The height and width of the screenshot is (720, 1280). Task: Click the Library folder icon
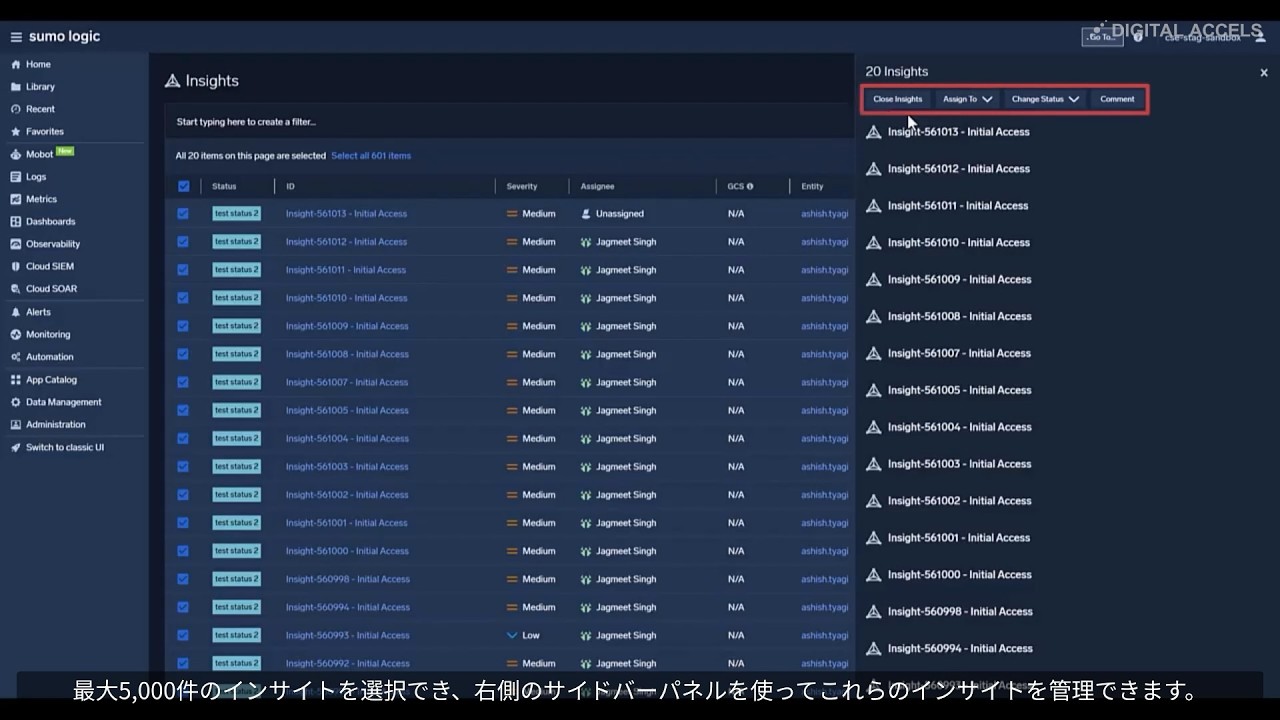16,87
